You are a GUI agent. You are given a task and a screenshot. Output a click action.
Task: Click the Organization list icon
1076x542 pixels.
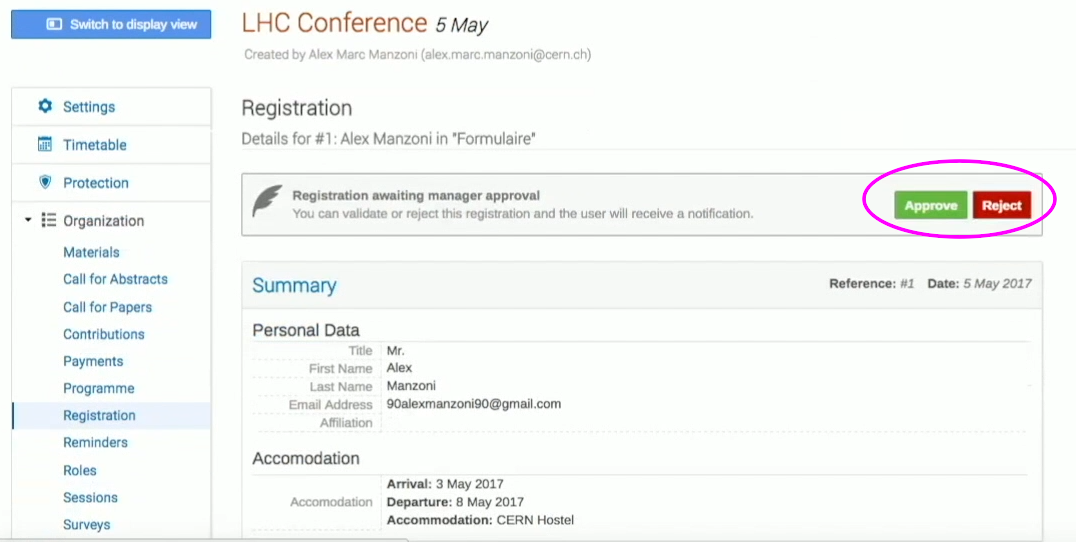48,220
